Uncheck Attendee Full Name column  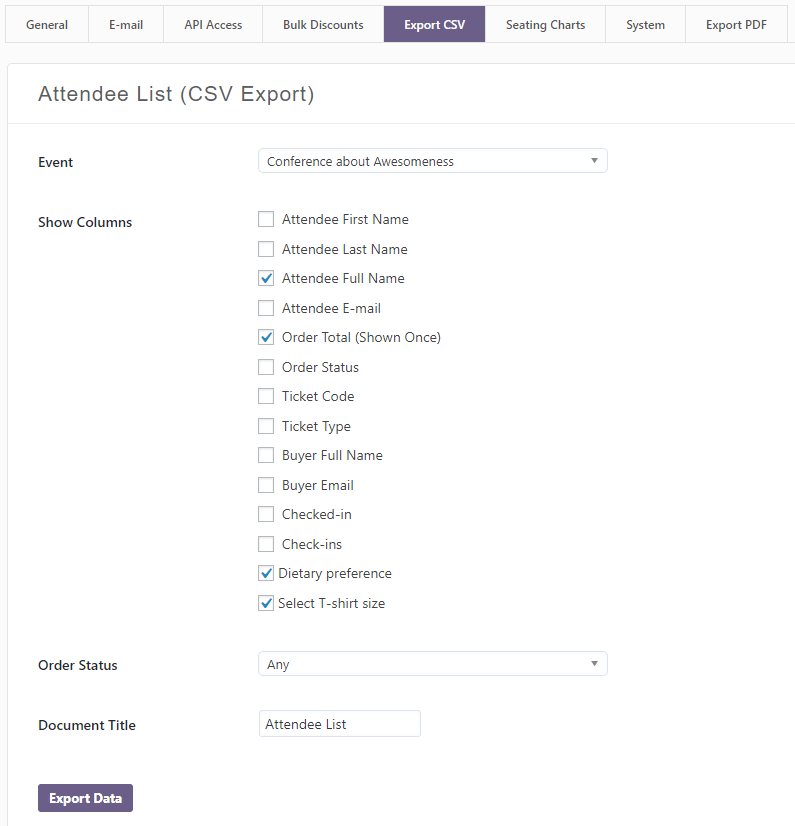click(x=266, y=278)
